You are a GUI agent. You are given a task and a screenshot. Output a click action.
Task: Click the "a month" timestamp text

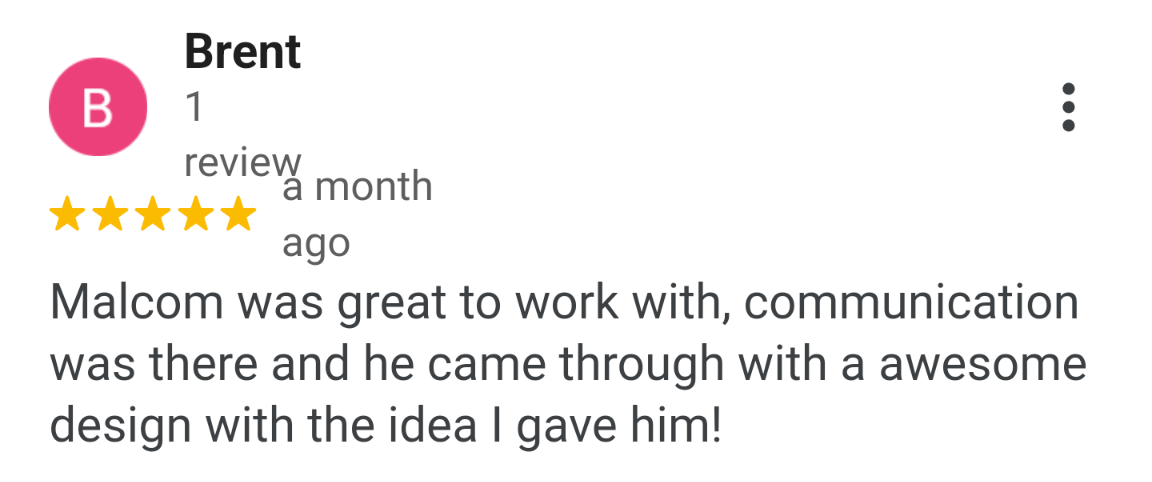pos(357,187)
